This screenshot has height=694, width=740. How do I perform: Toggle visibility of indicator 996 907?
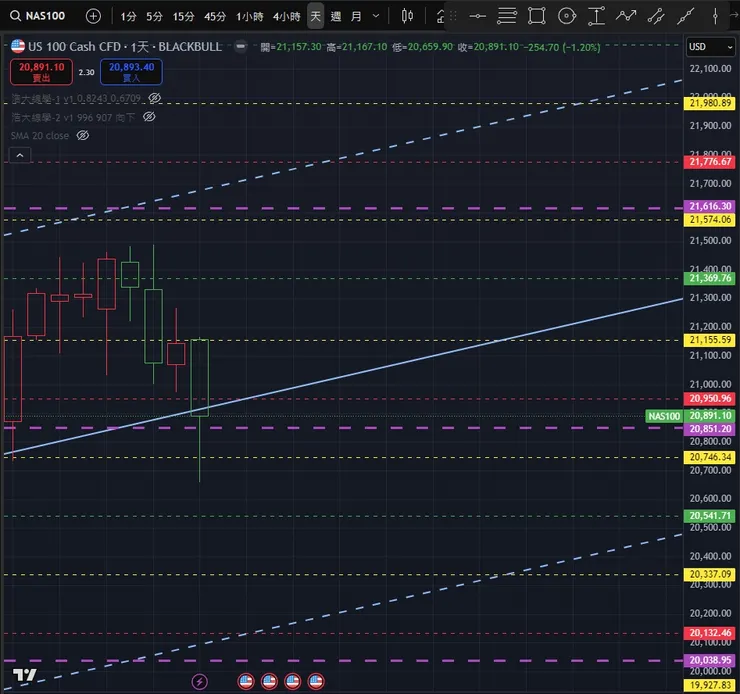point(149,117)
